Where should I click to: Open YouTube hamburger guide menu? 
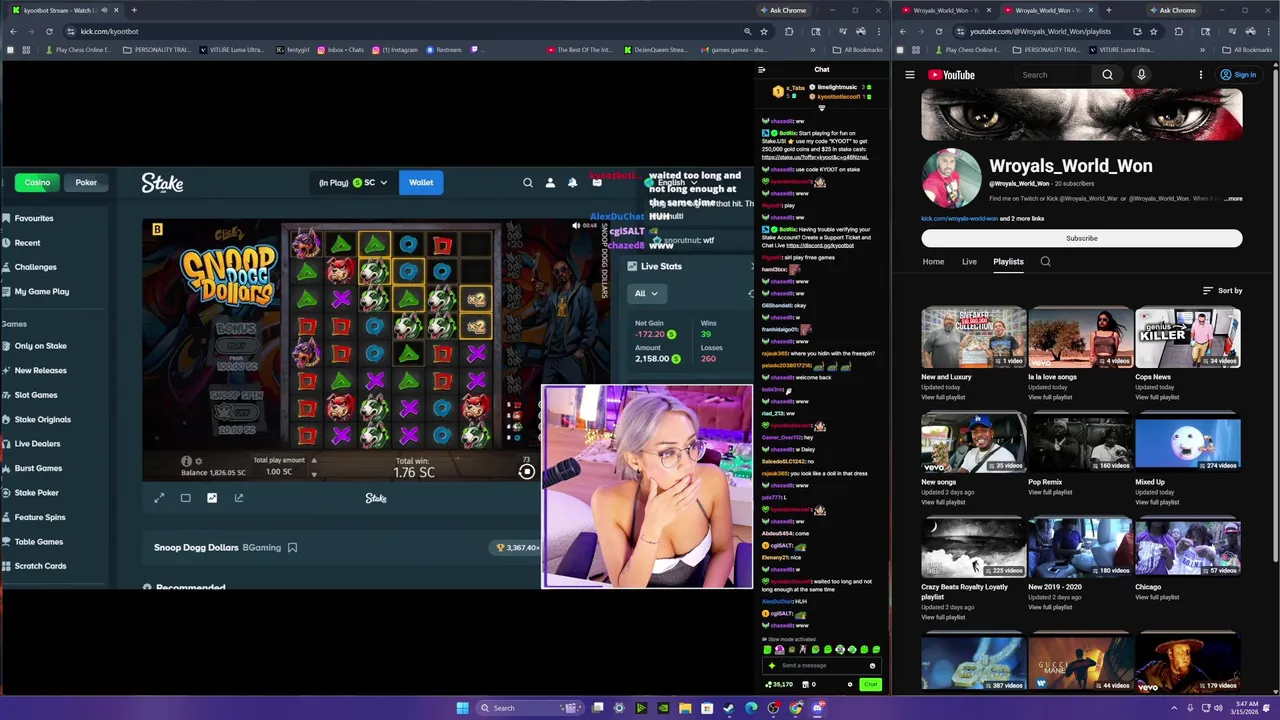point(910,75)
